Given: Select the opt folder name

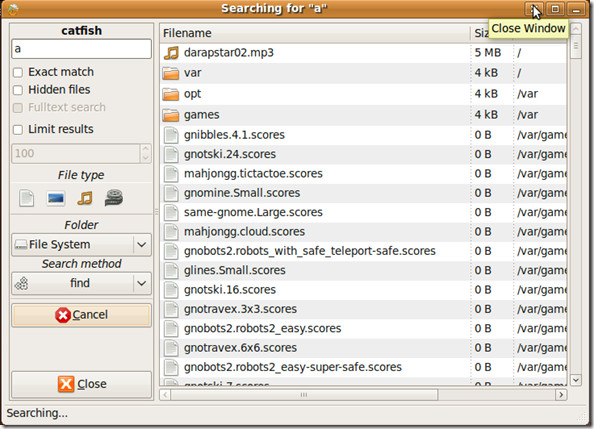Looking at the screenshot, I should pos(192,94).
